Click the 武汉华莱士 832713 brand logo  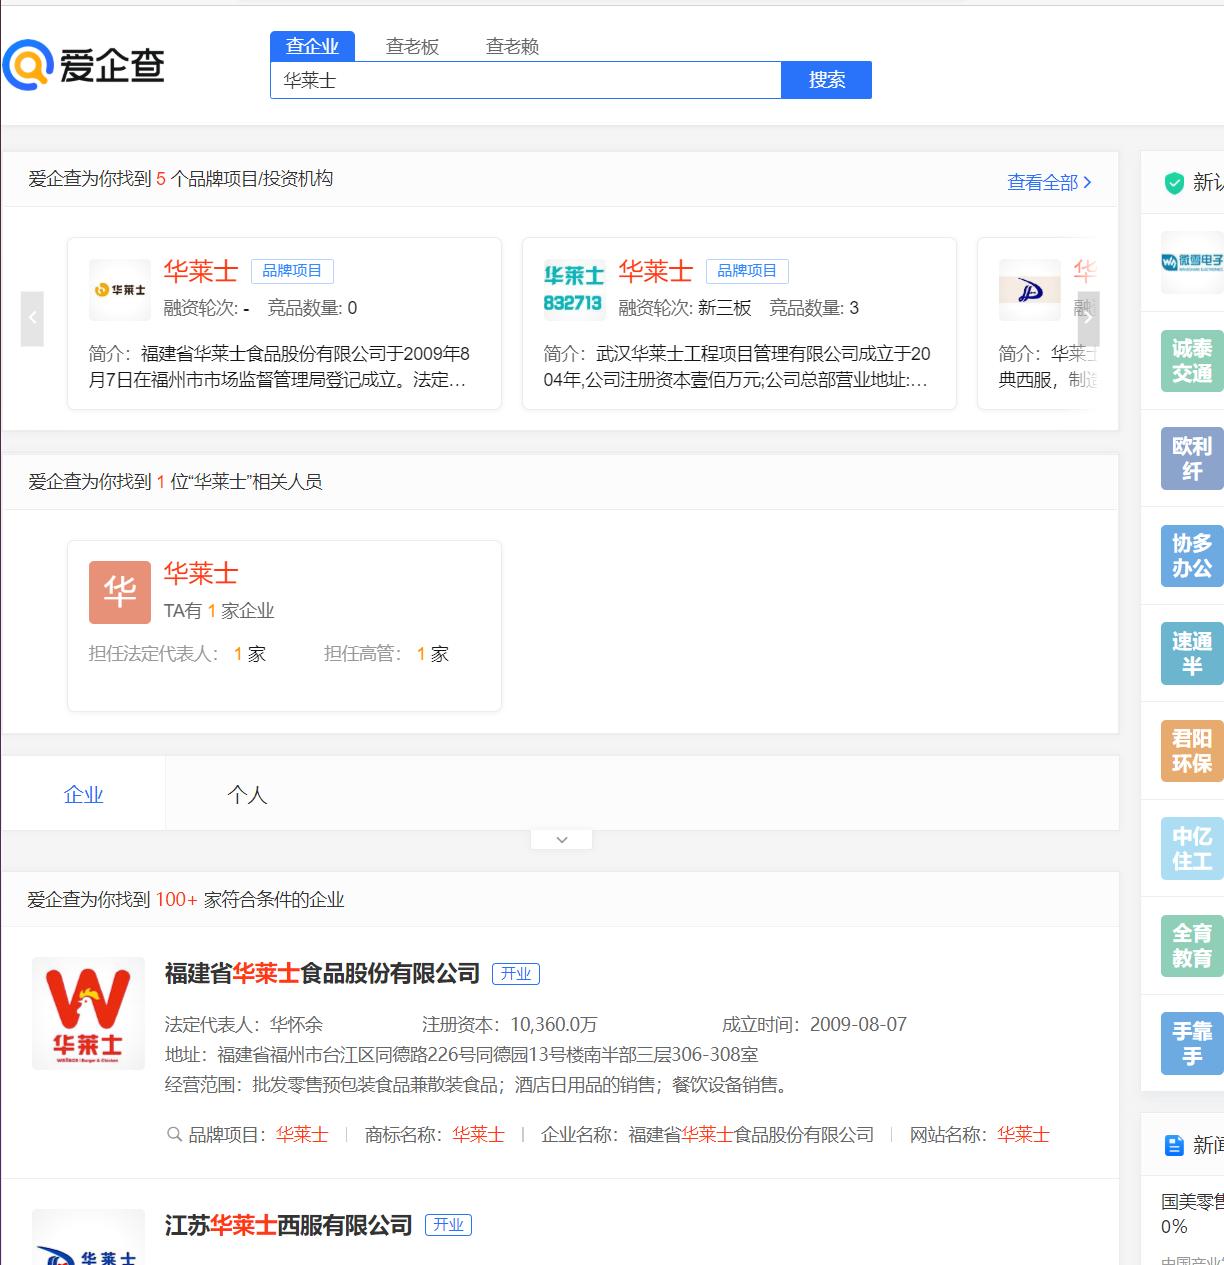574,288
